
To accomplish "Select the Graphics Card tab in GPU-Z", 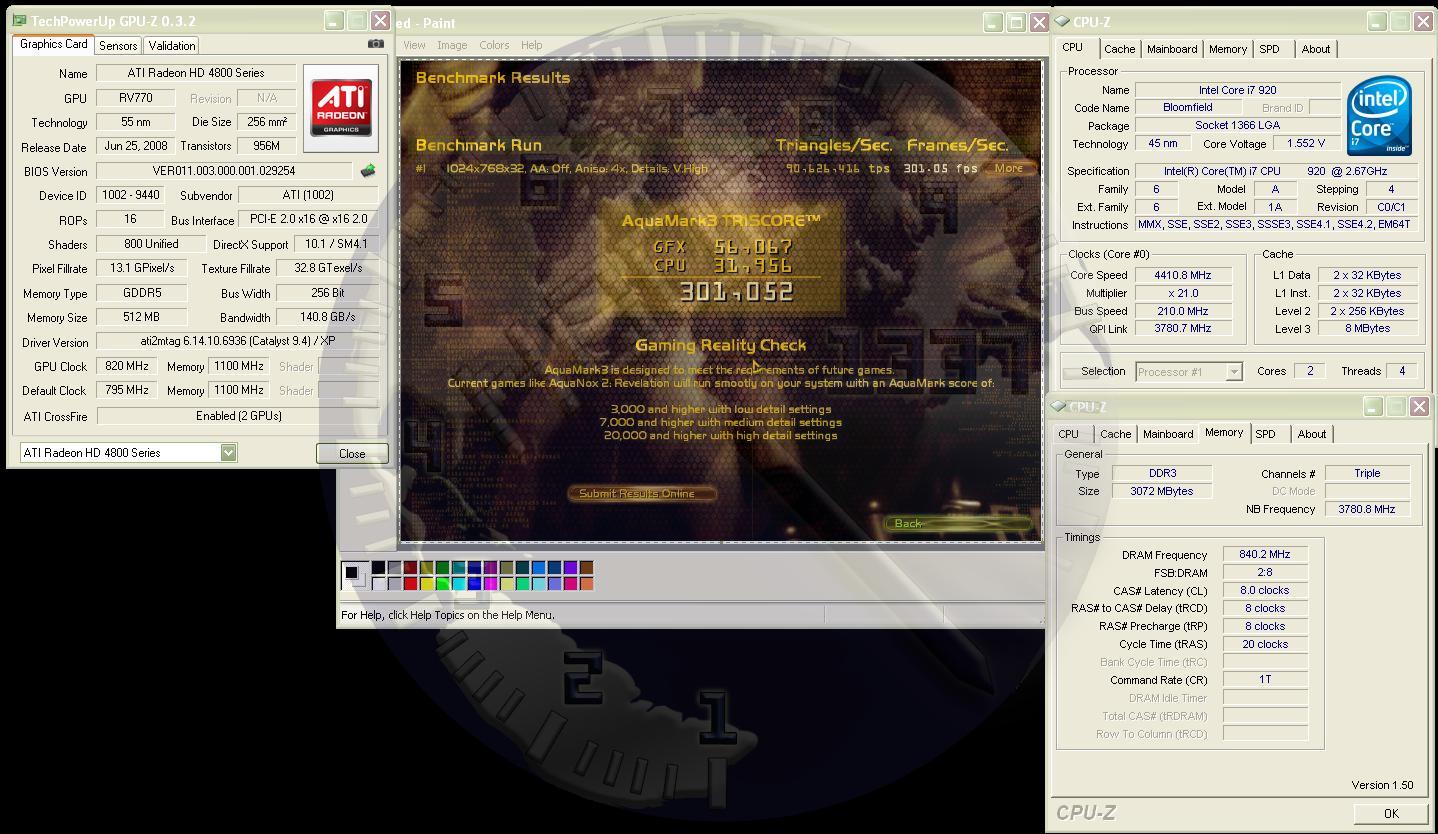I will pyautogui.click(x=54, y=44).
